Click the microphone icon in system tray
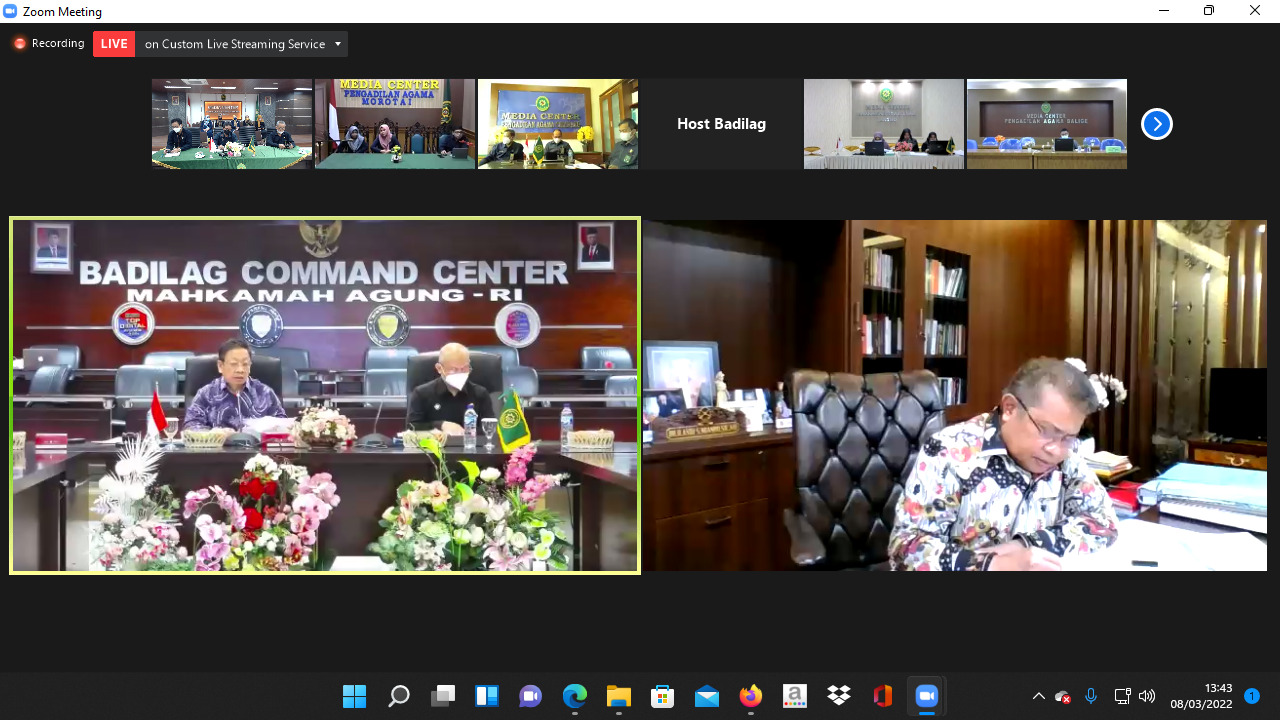Screen dimensions: 1280x720 click(1091, 696)
